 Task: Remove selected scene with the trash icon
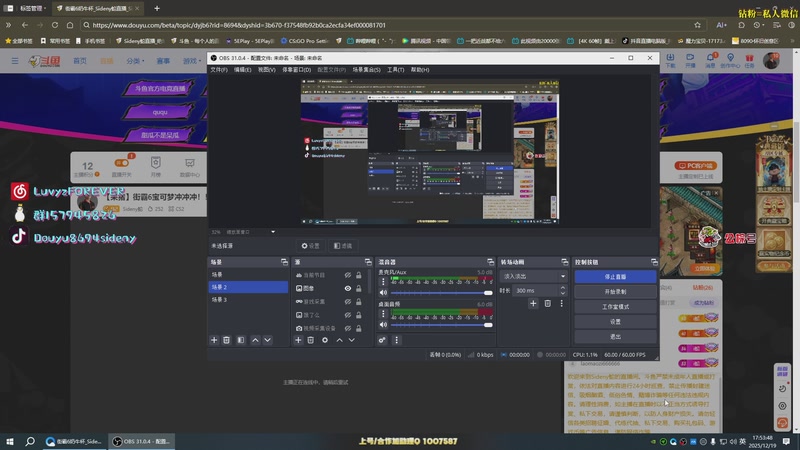pyautogui.click(x=227, y=340)
